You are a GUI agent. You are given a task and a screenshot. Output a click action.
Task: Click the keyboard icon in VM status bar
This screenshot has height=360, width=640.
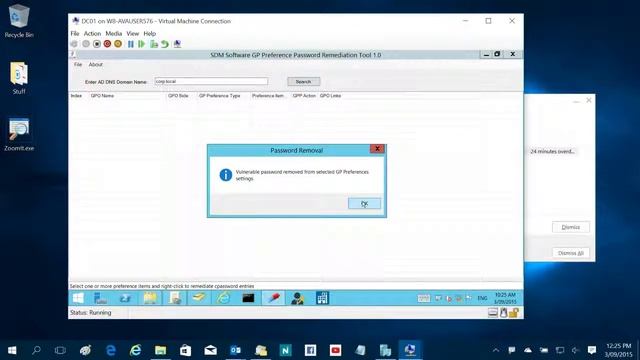coord(493,313)
